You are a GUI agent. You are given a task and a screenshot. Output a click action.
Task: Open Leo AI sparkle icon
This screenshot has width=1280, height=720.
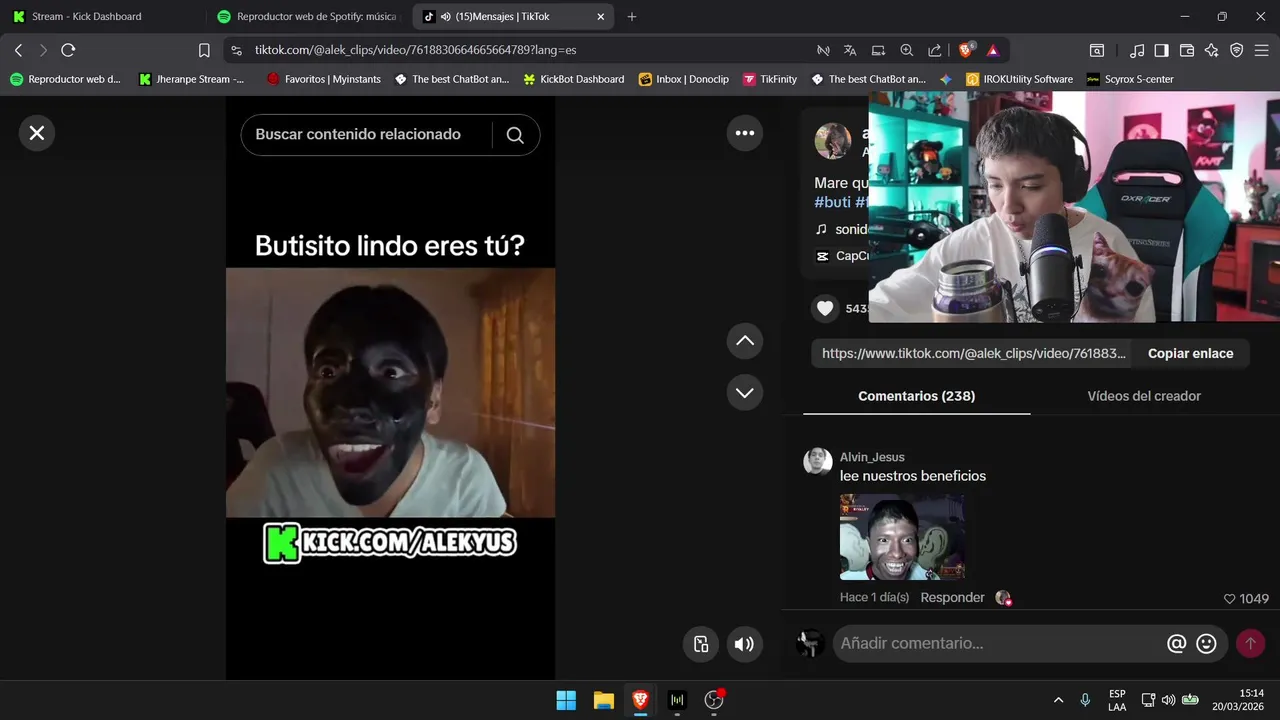pyautogui.click(x=1212, y=50)
